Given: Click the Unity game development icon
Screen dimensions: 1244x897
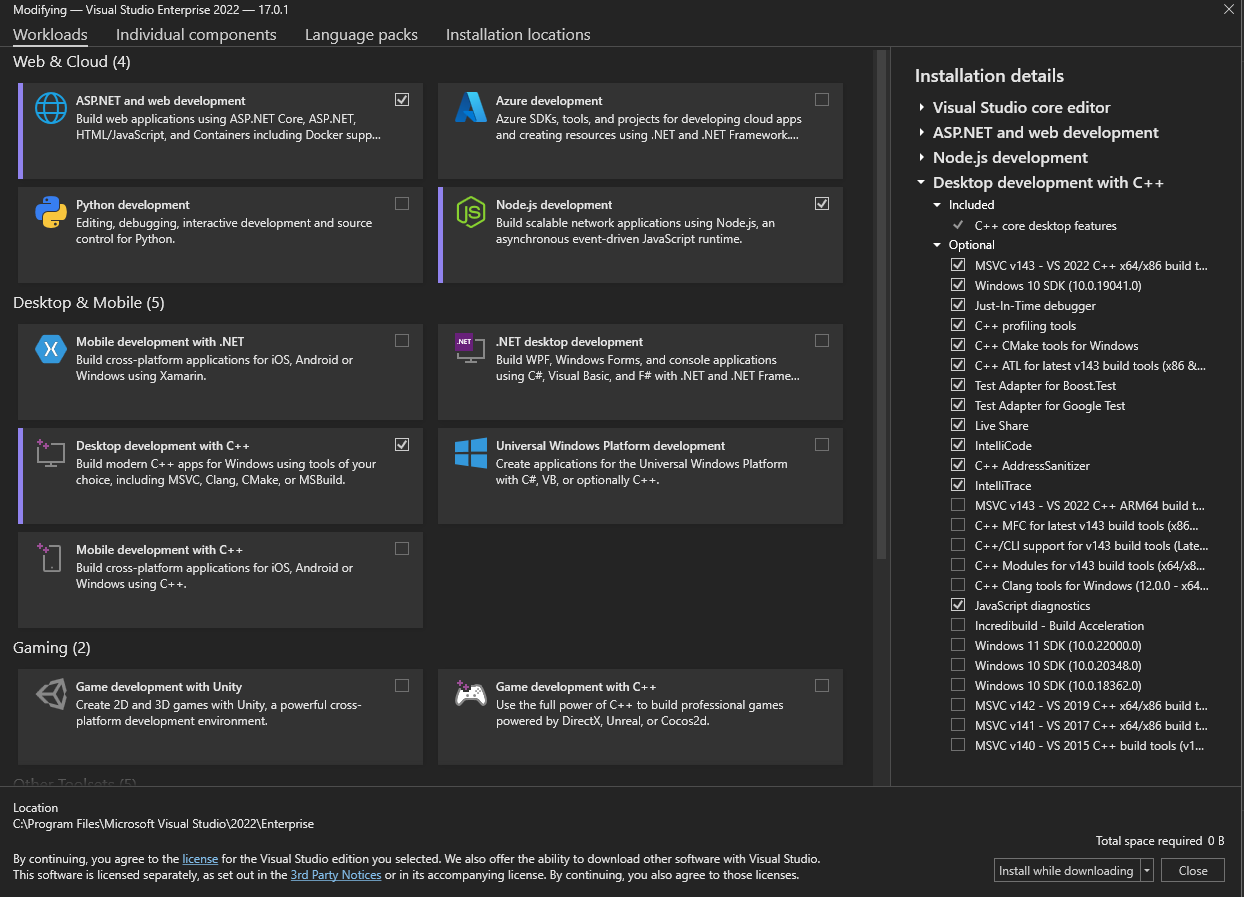Looking at the screenshot, I should click(51, 694).
